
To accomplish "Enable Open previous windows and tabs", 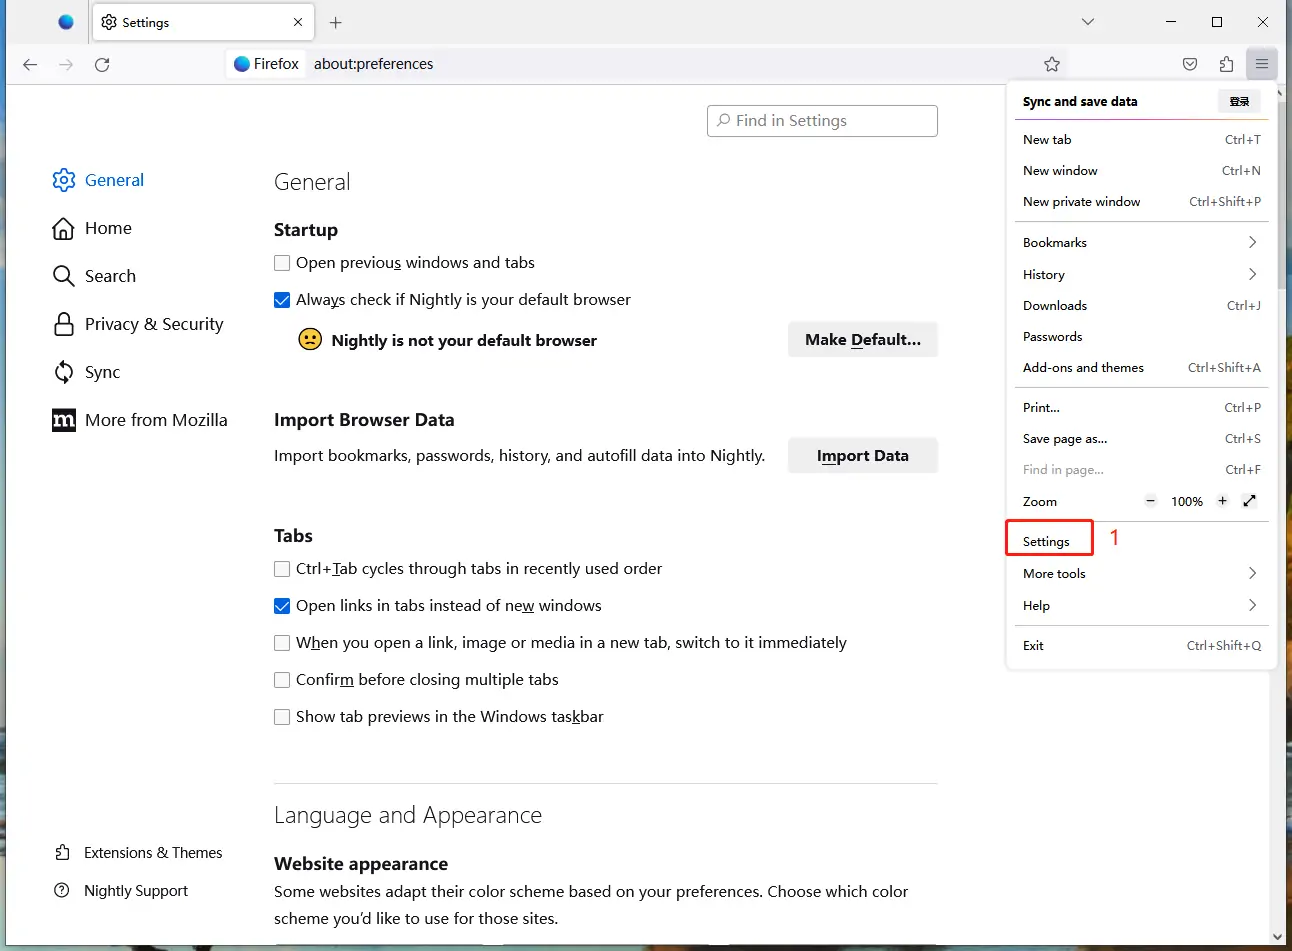I will tap(282, 262).
